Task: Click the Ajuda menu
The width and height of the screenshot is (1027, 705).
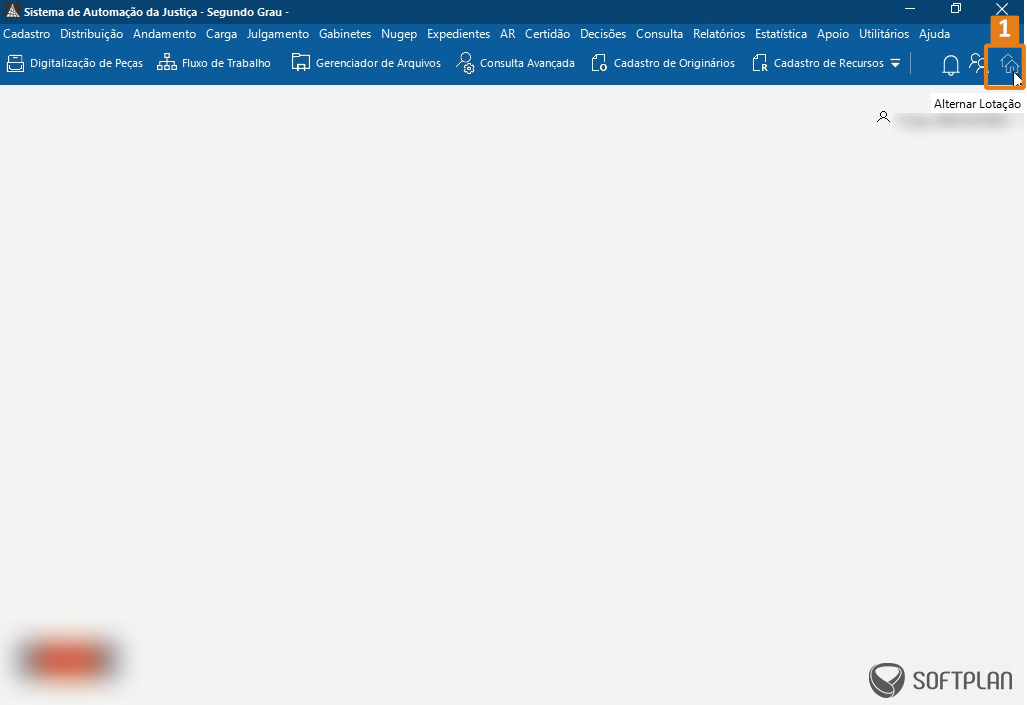Action: [x=934, y=34]
